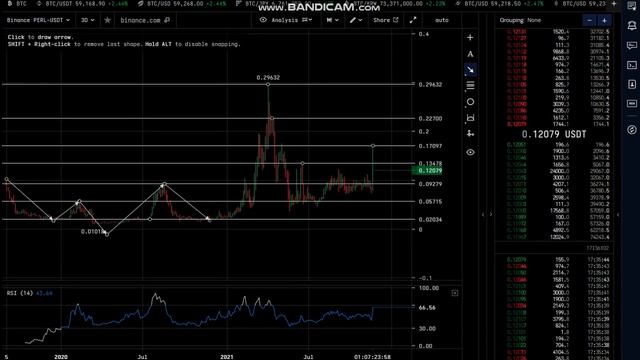Select the crosshair plus tool
The image size is (640, 360).
click(x=470, y=38)
